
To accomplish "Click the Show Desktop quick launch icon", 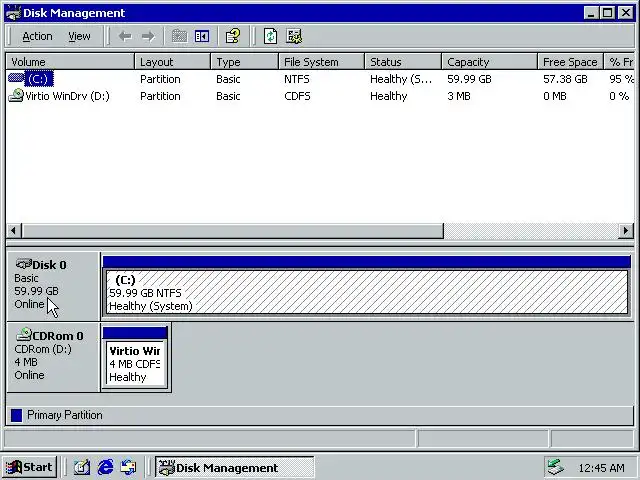I will point(82,467).
